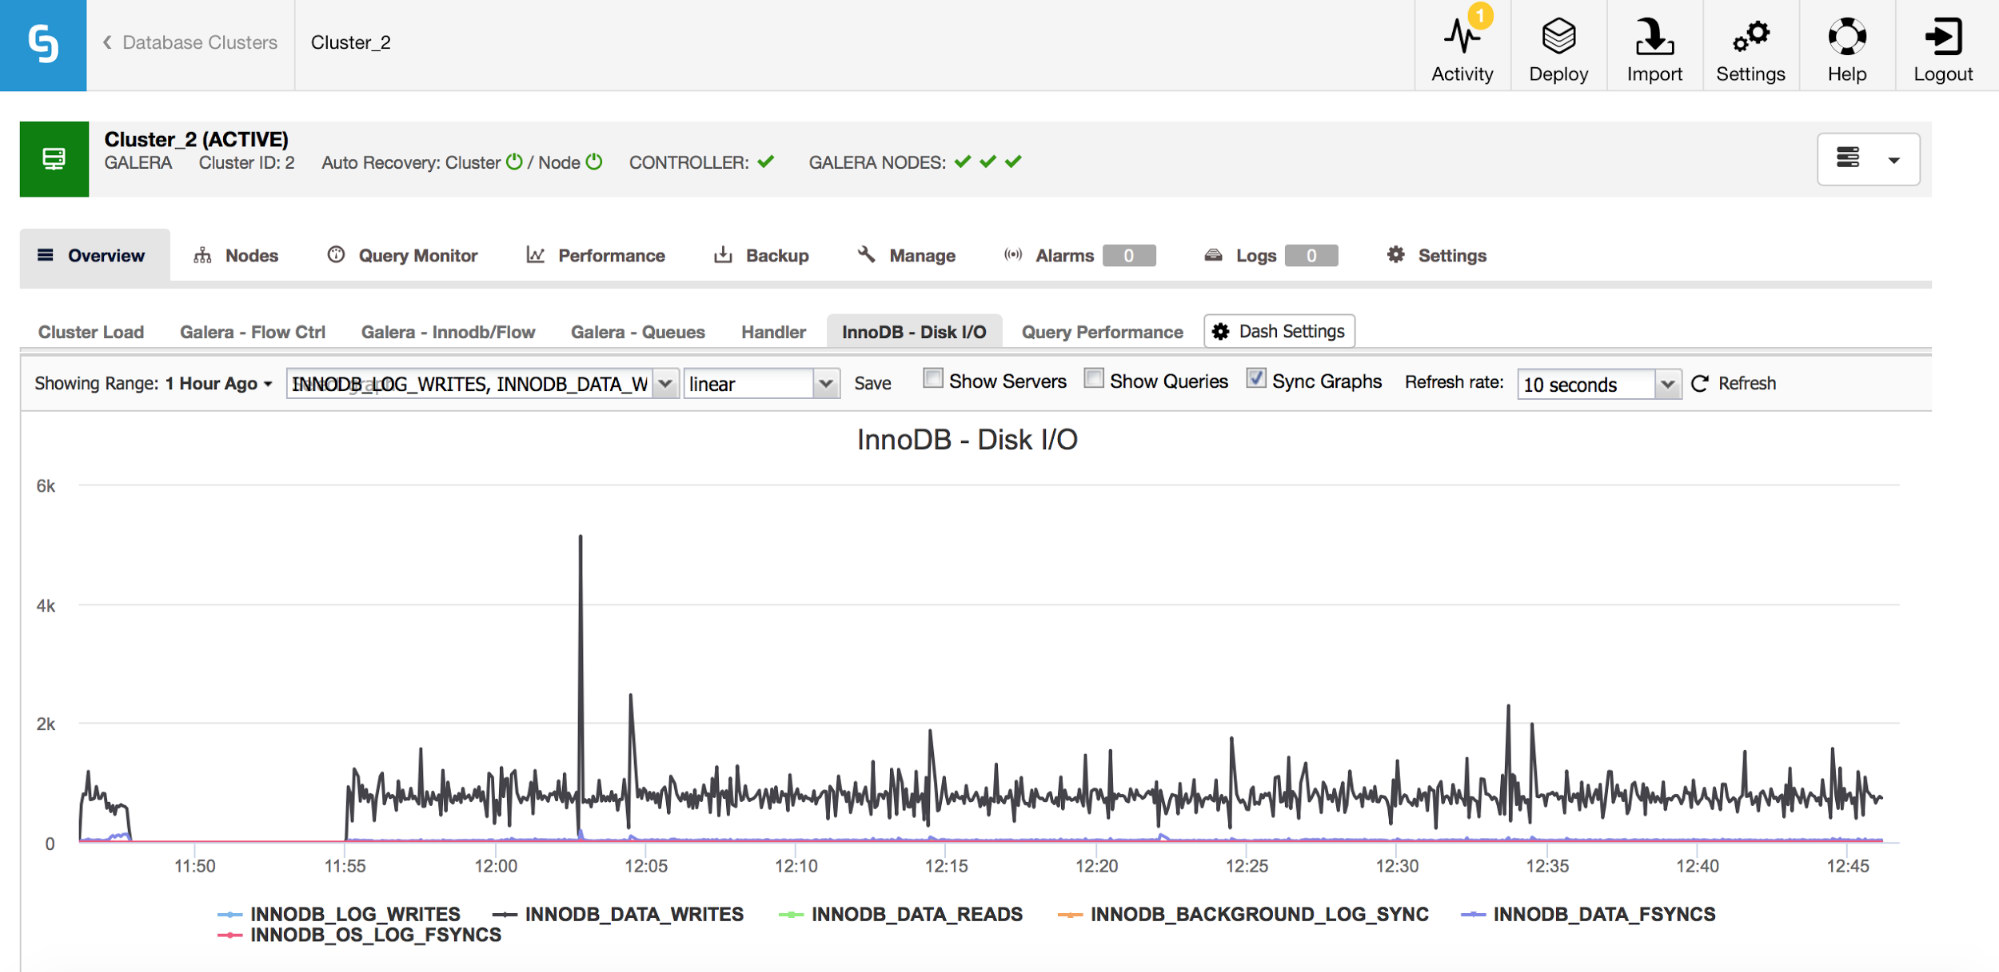
Task: Click the green Cluster_2 server icon
Action: coord(54,159)
